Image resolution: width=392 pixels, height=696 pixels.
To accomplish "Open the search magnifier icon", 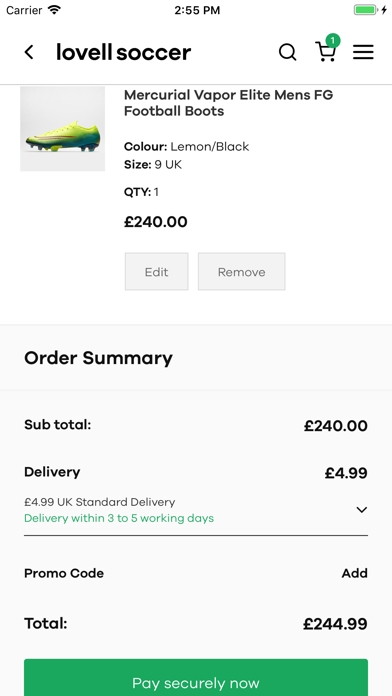I will 288,52.
